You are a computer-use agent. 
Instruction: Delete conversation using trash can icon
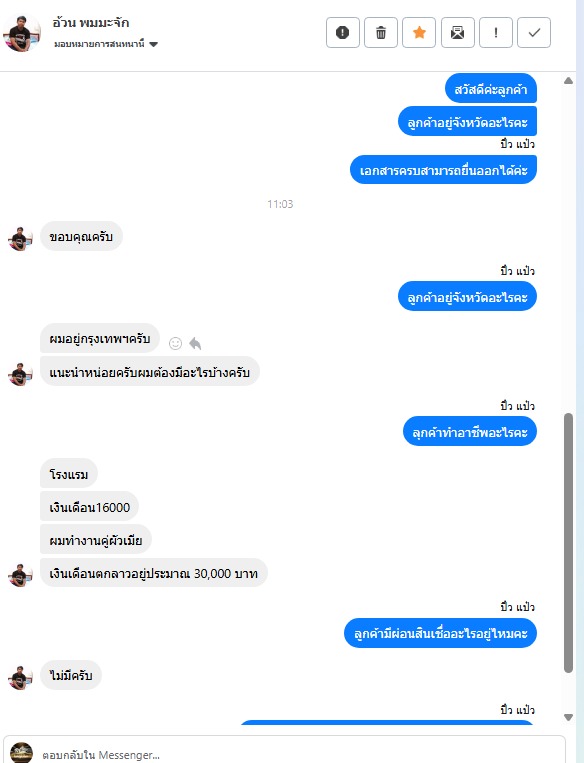pos(381,33)
